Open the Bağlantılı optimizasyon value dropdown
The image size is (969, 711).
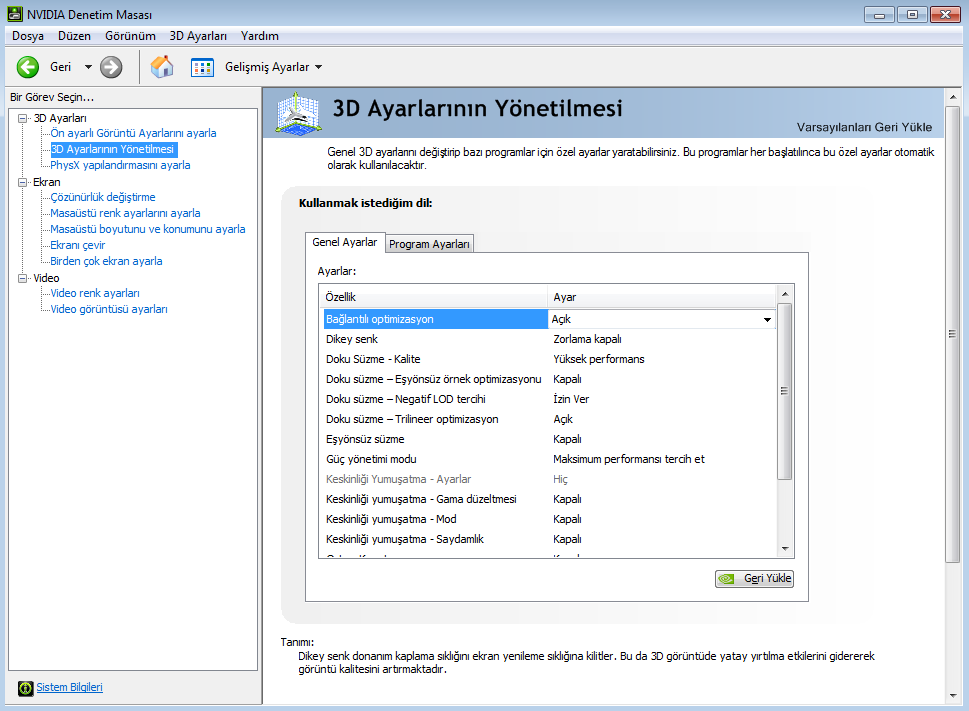[x=767, y=319]
